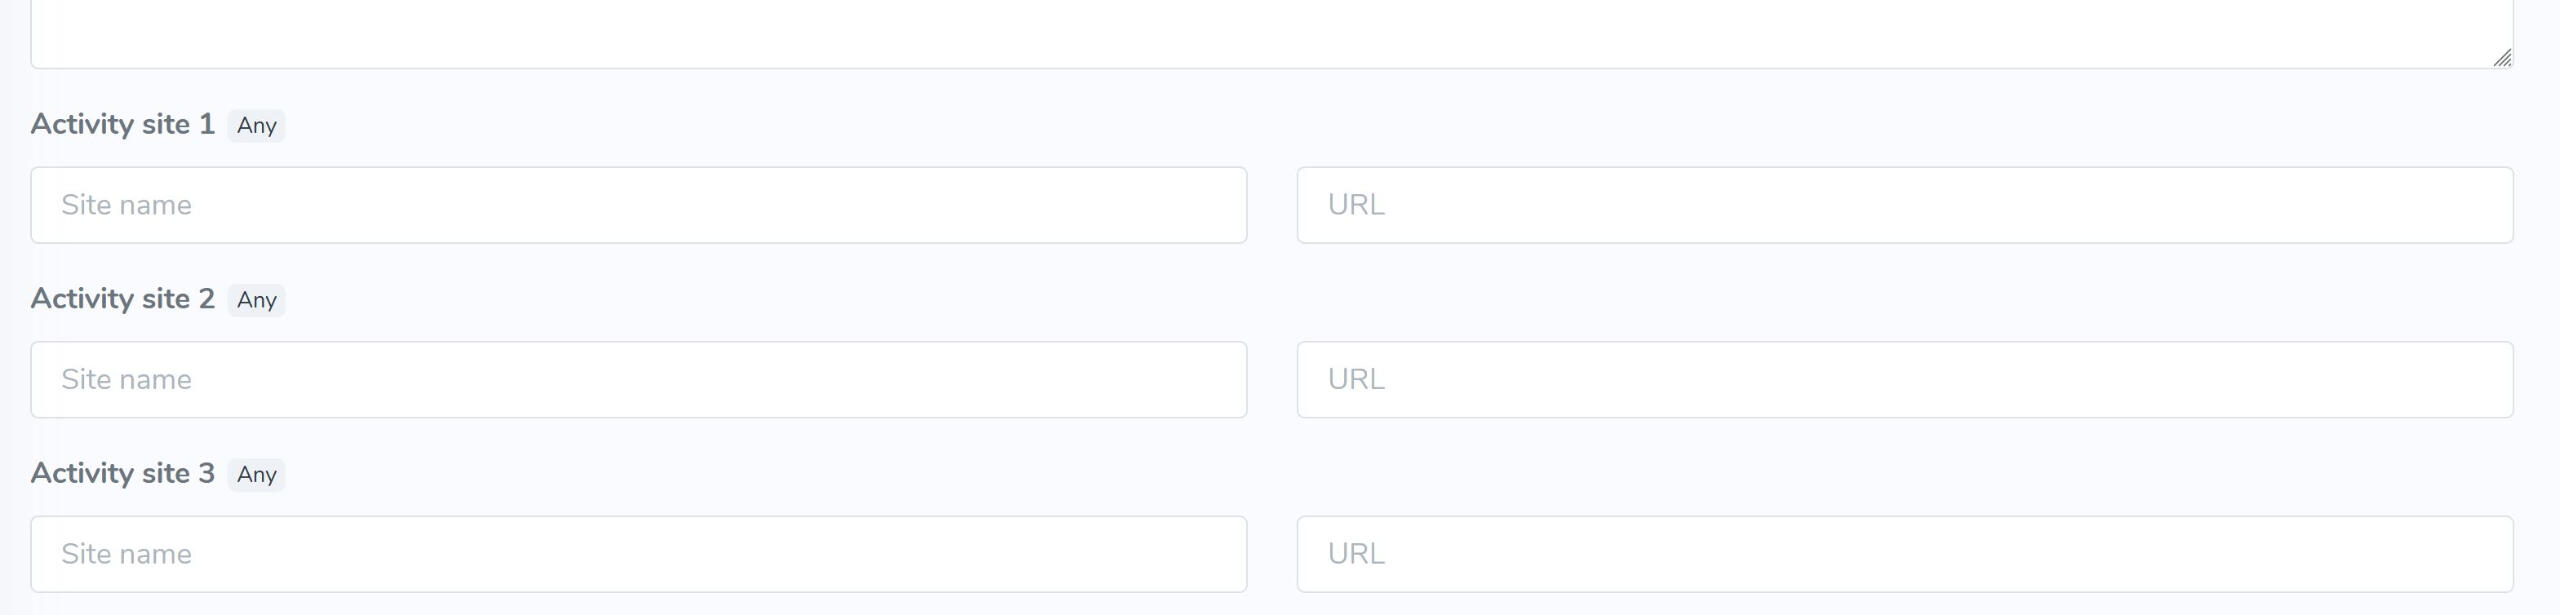The width and height of the screenshot is (2560, 615).
Task: Click the Activity site 3 label
Action: point(122,474)
